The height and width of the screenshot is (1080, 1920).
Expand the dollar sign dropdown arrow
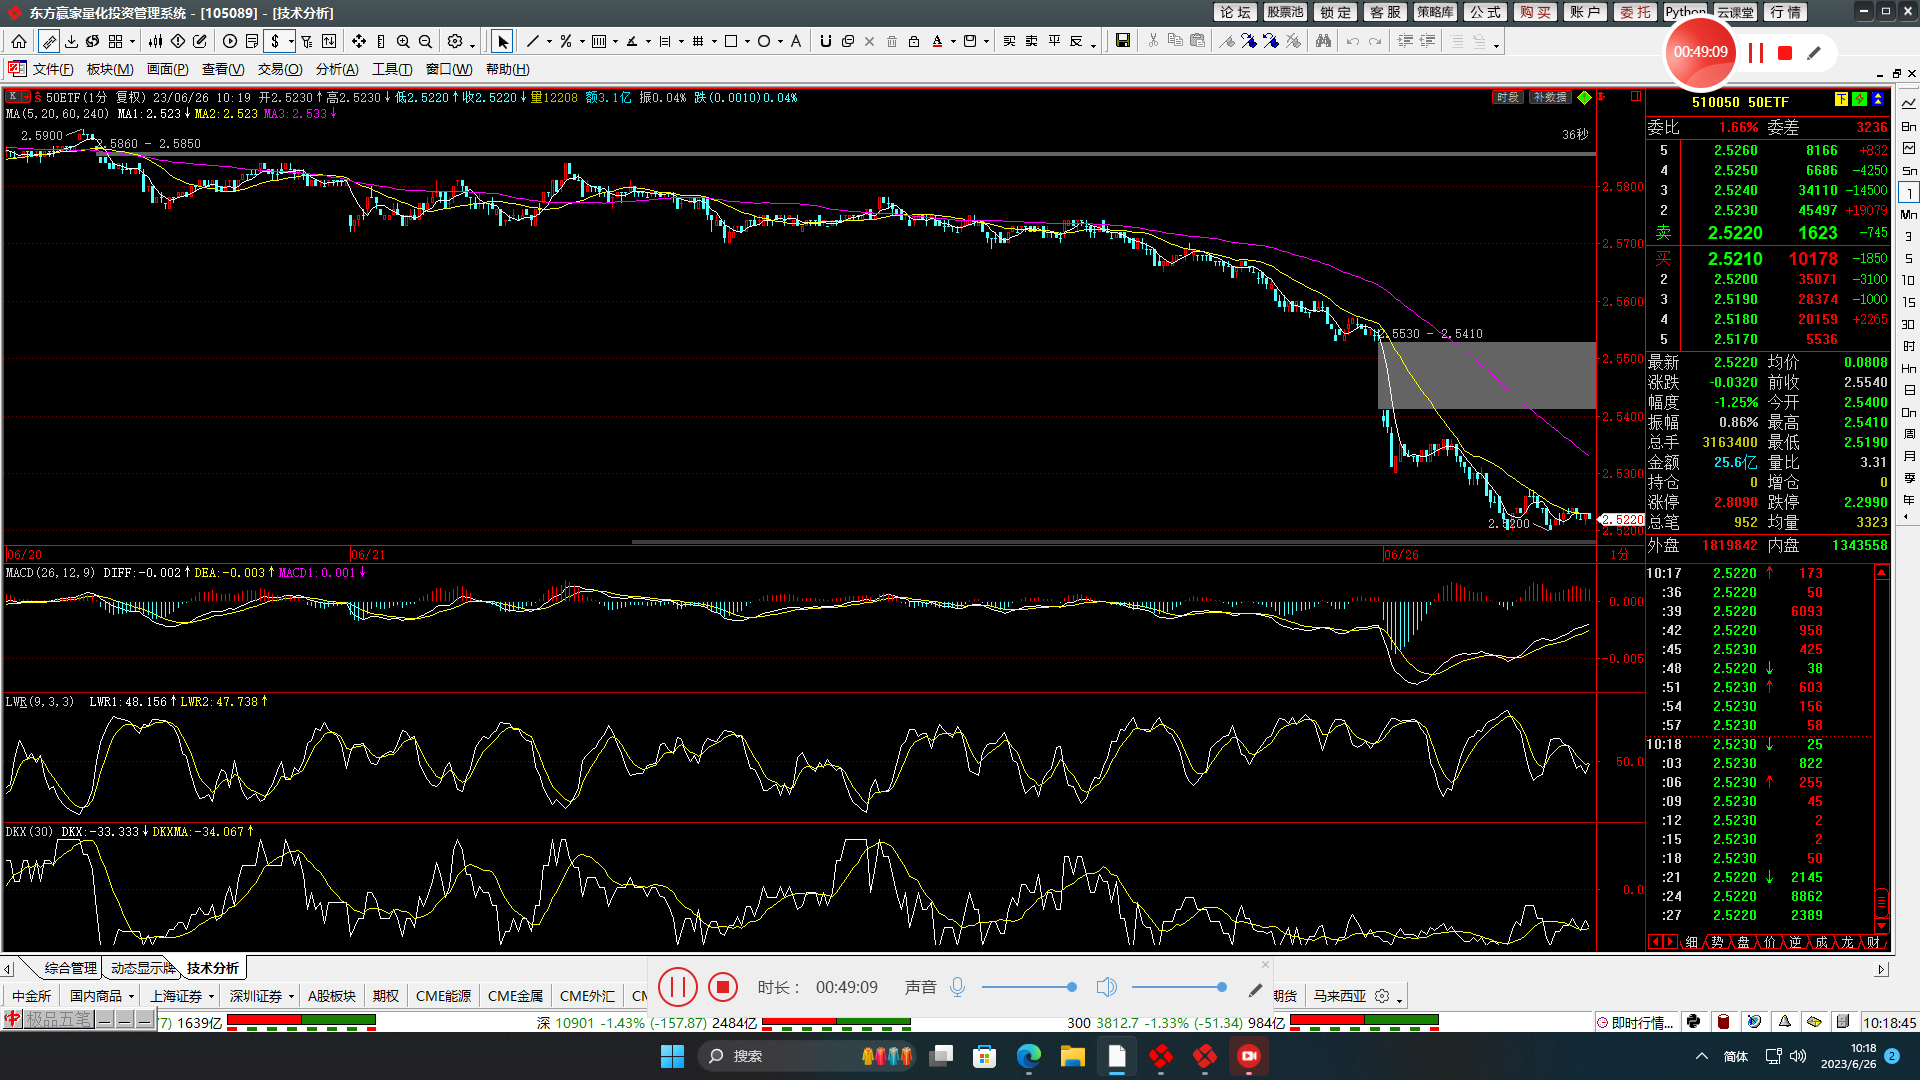click(x=291, y=42)
